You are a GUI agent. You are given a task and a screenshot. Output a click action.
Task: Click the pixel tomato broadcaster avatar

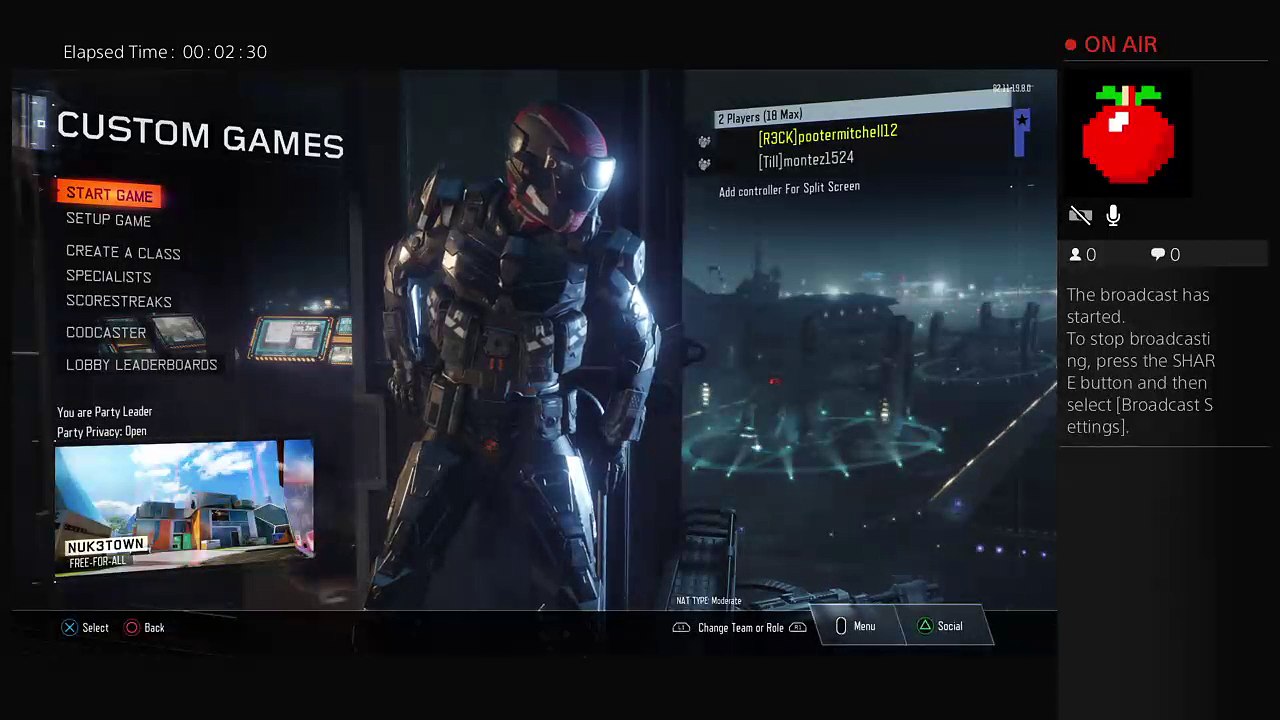pos(1128,134)
